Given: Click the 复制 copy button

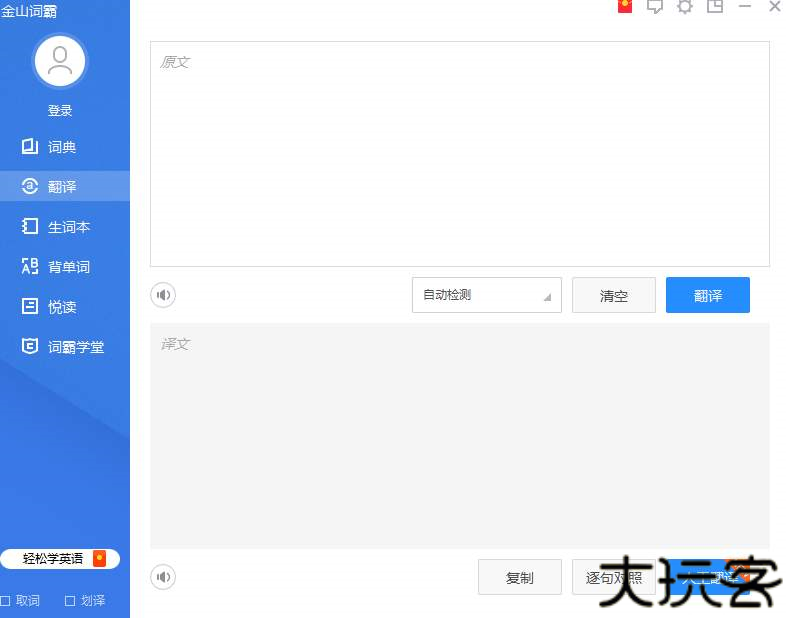Looking at the screenshot, I should tap(520, 577).
